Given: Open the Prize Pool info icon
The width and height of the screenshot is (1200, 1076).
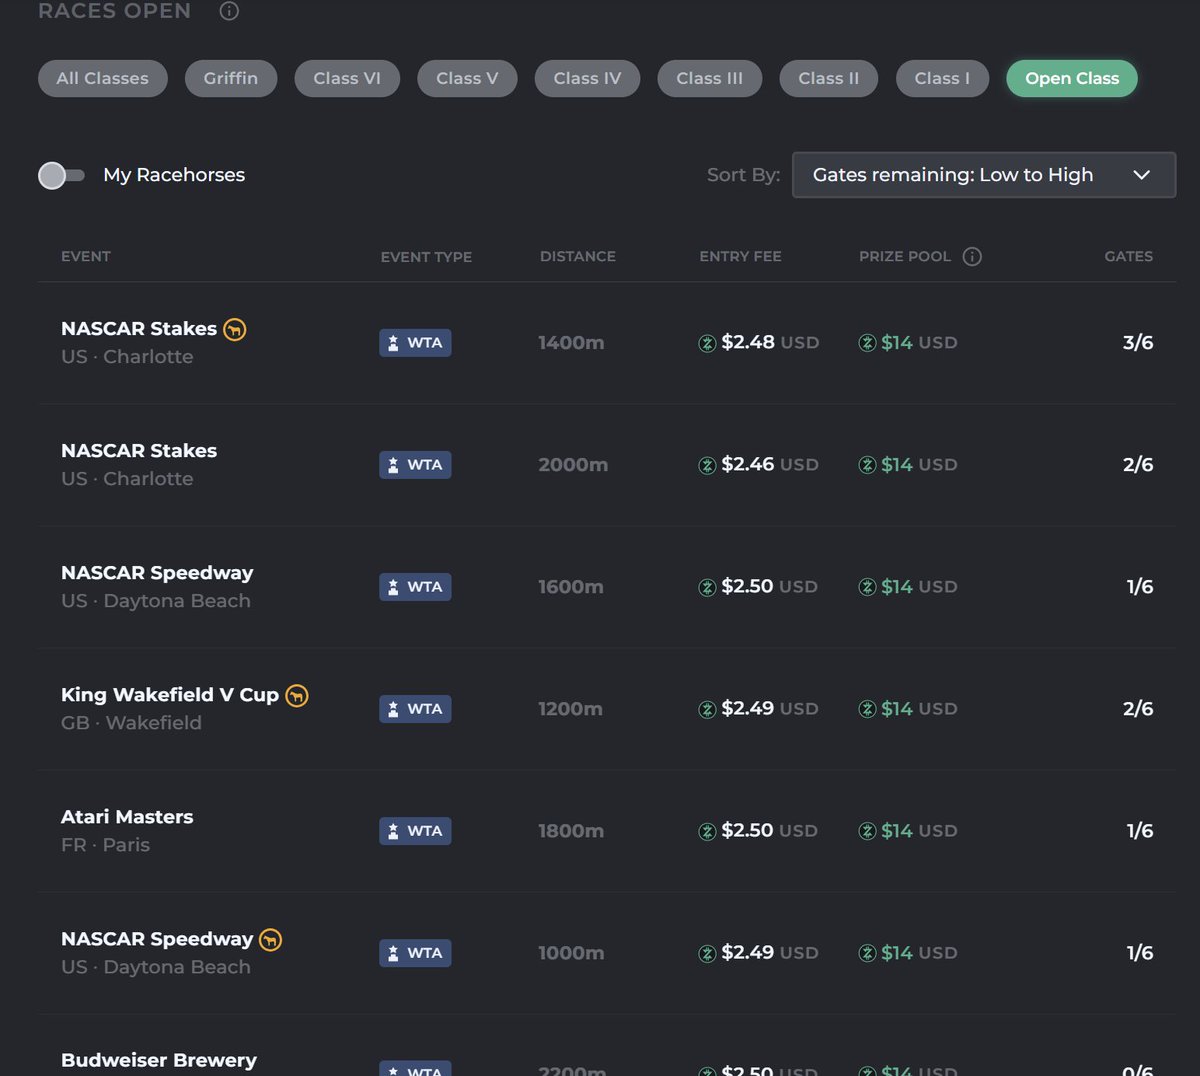Looking at the screenshot, I should [972, 257].
